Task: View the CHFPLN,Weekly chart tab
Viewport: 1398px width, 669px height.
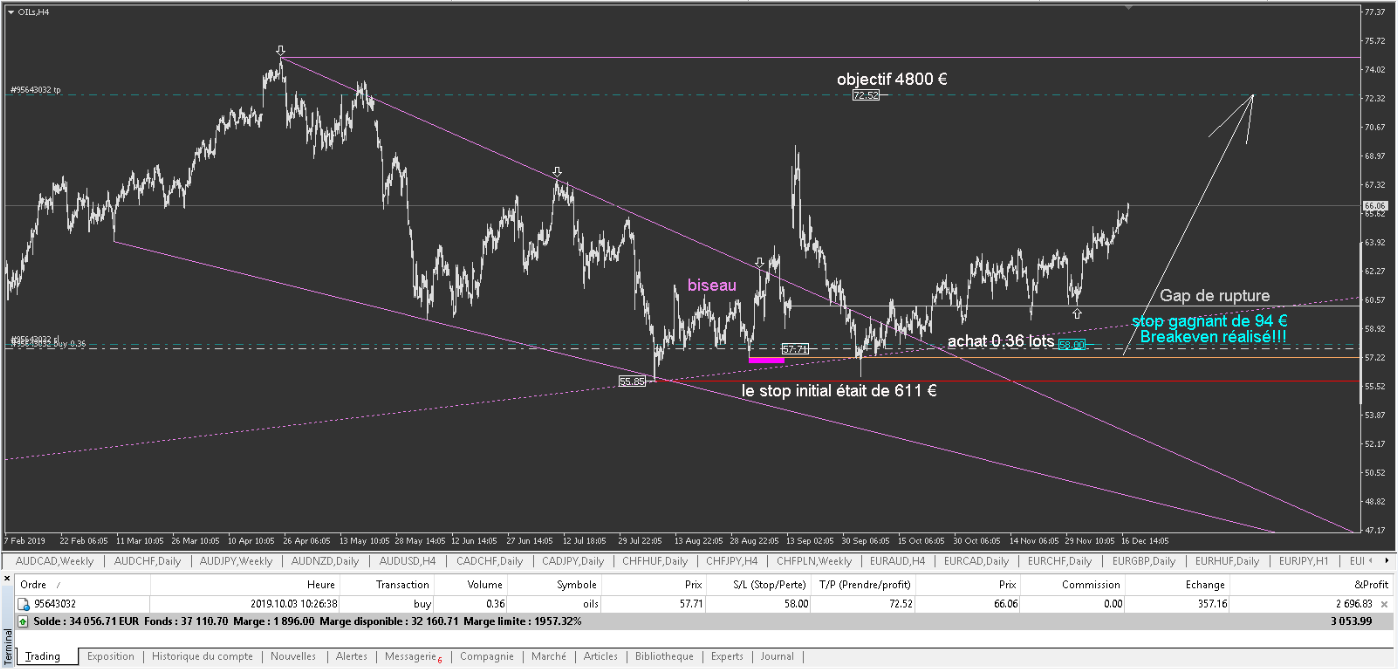Action: (814, 561)
